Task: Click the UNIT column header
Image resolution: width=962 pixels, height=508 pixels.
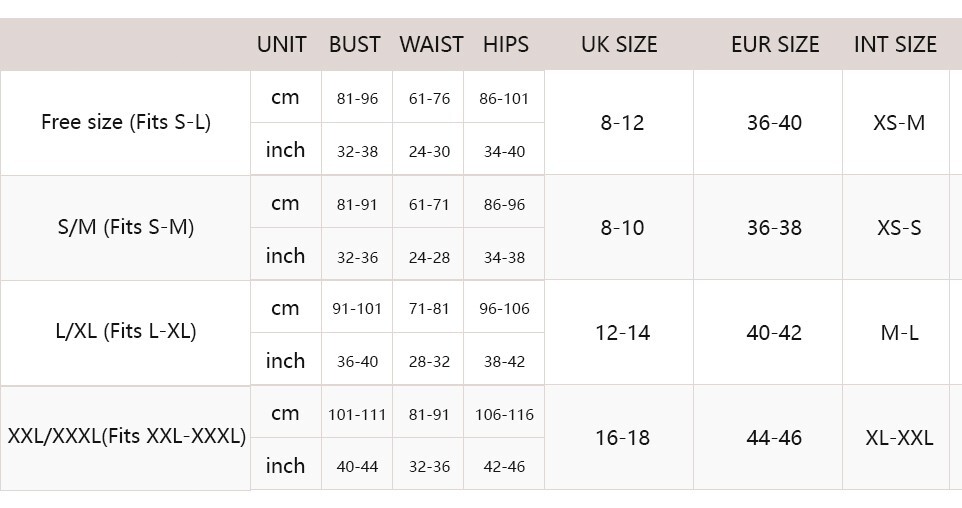Action: tap(282, 44)
